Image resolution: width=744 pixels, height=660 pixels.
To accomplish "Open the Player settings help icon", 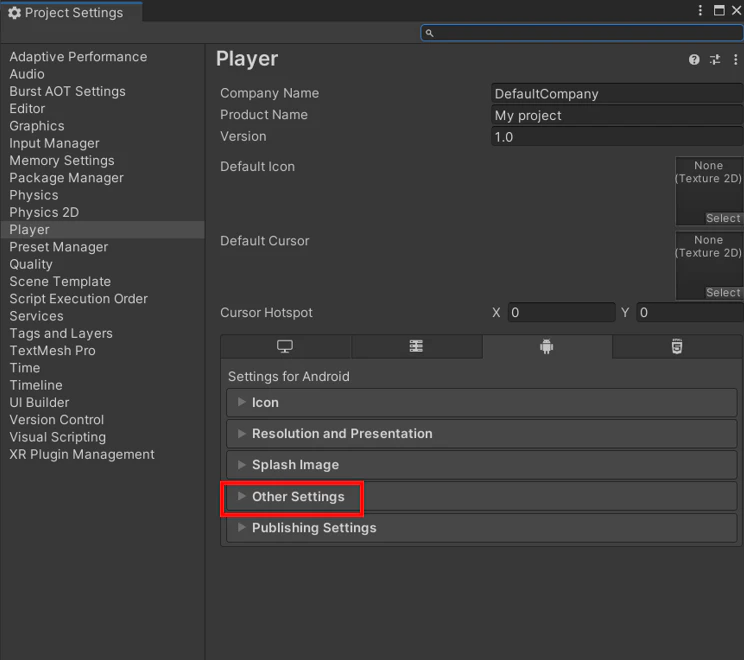I will 694,59.
